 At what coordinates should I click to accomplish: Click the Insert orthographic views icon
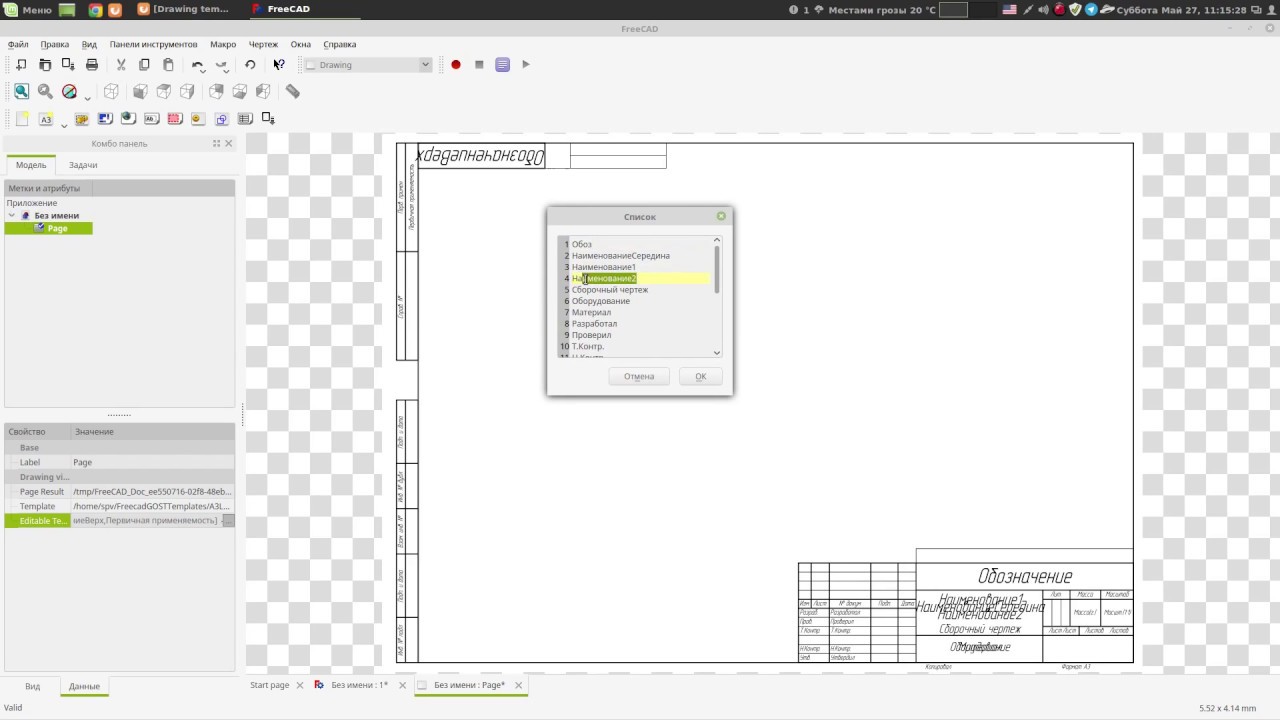(105, 118)
